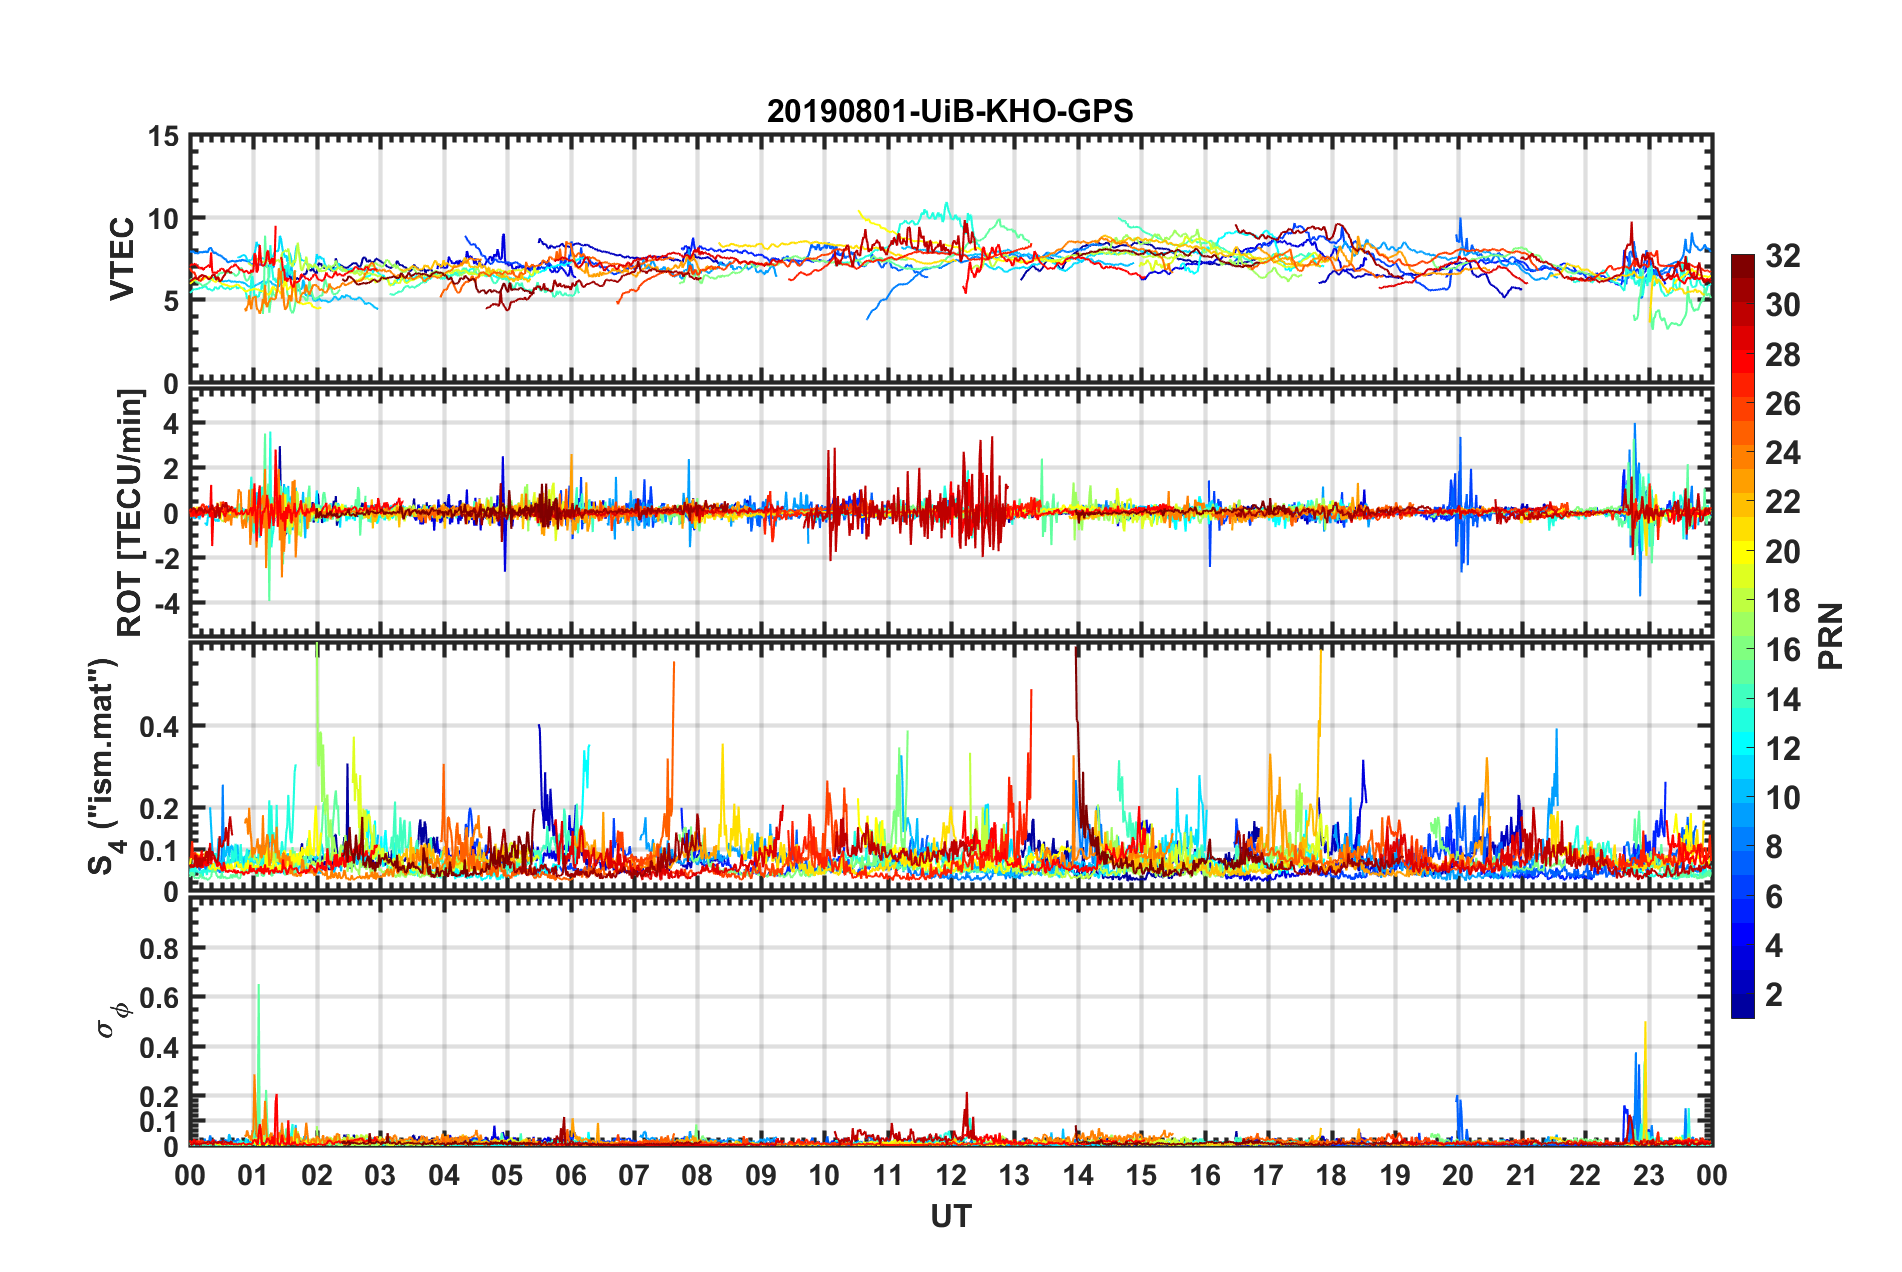Click the UT x-axis label
1902x1272 pixels.
tap(951, 1216)
